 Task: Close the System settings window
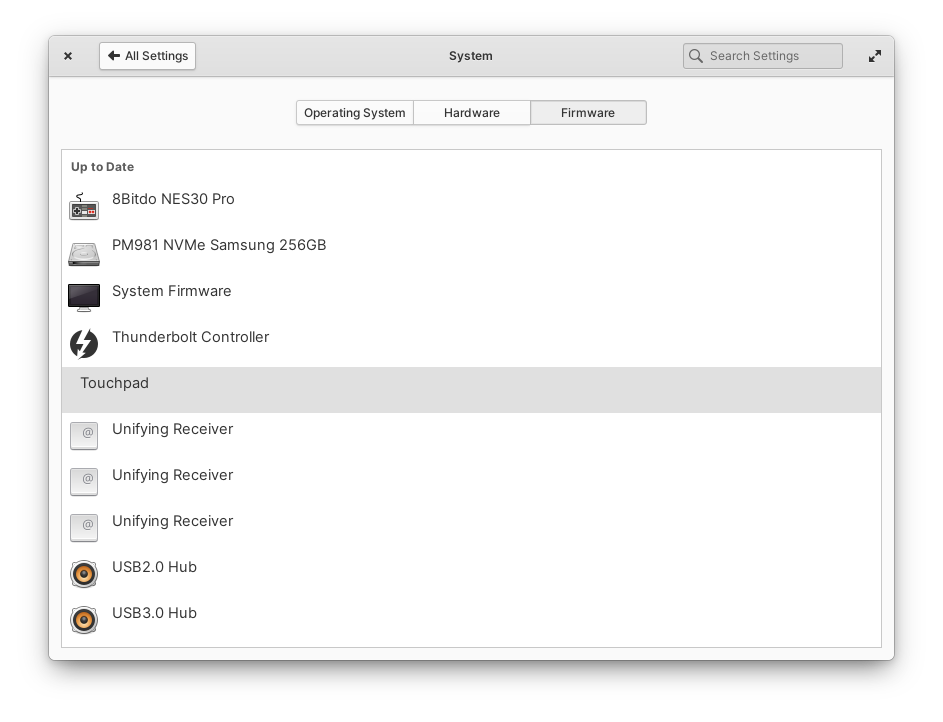click(x=67, y=55)
